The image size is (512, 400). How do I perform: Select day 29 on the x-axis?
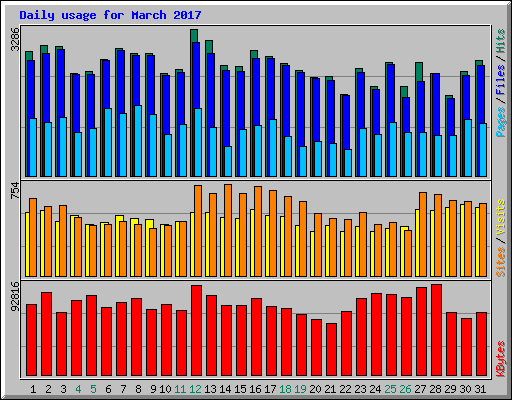coord(450,389)
